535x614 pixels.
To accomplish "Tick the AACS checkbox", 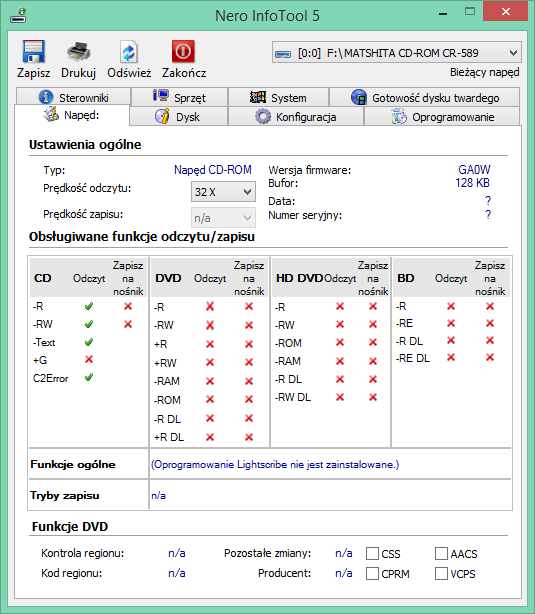I will pos(441,554).
